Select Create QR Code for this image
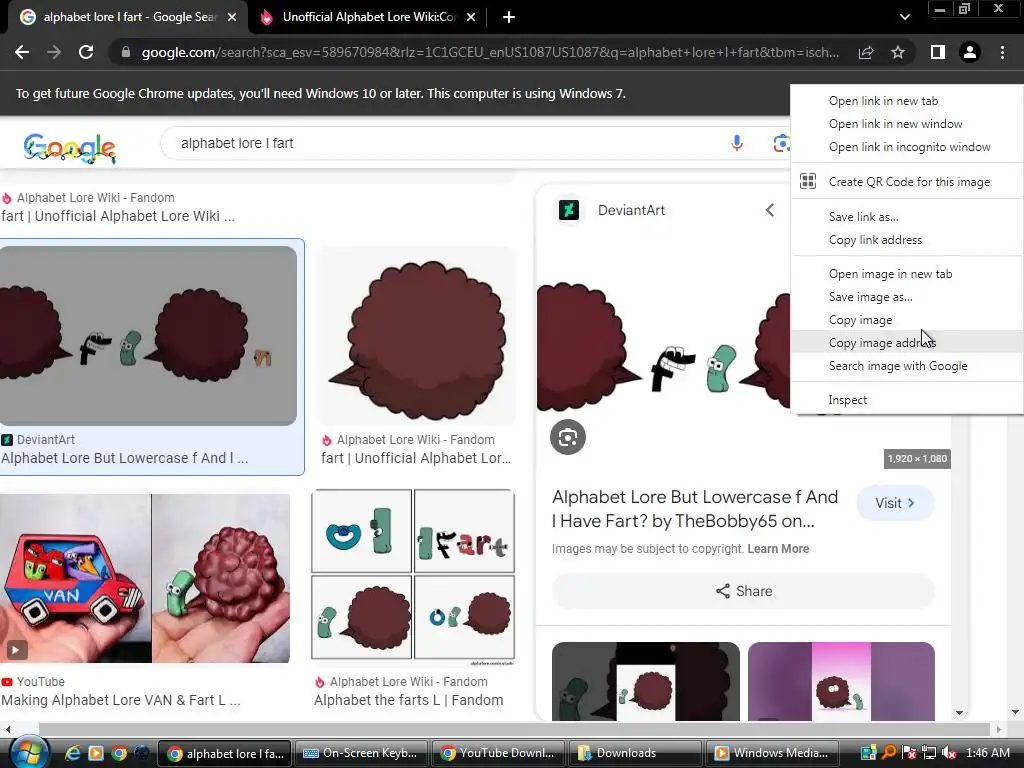The height and width of the screenshot is (768, 1024). [907, 182]
